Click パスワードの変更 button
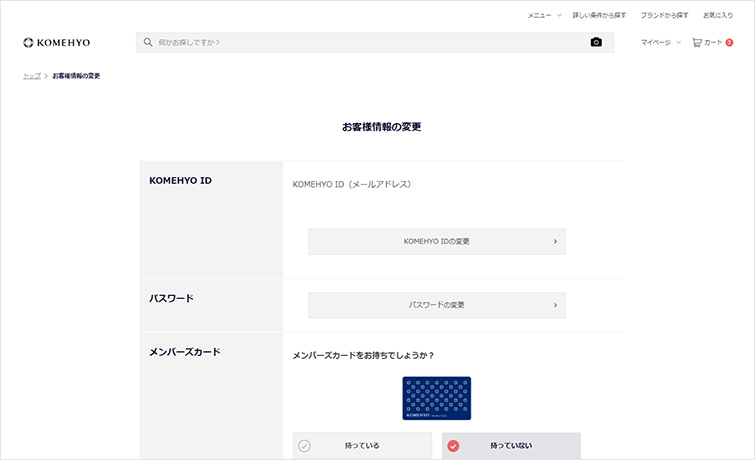Screen dimensions: 755x460 pos(437,305)
